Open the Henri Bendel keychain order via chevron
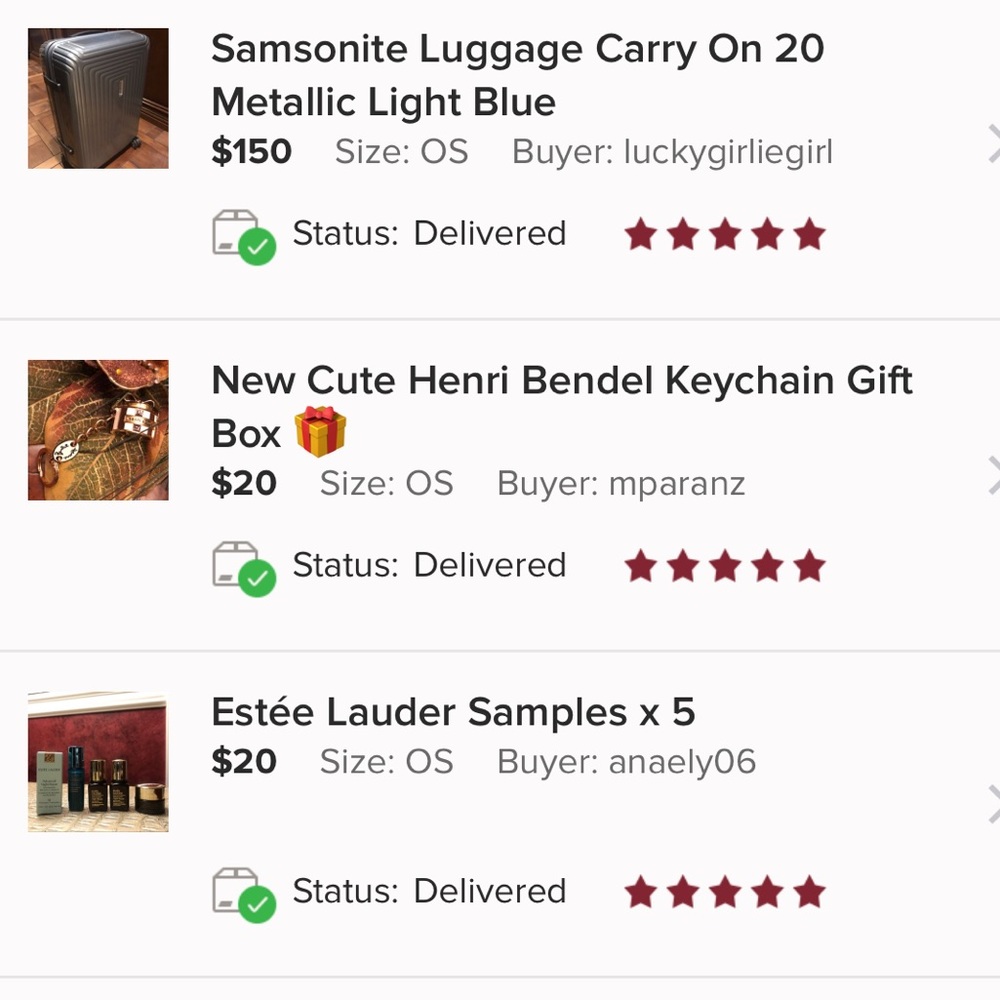This screenshot has width=1000, height=1000. coord(994,476)
